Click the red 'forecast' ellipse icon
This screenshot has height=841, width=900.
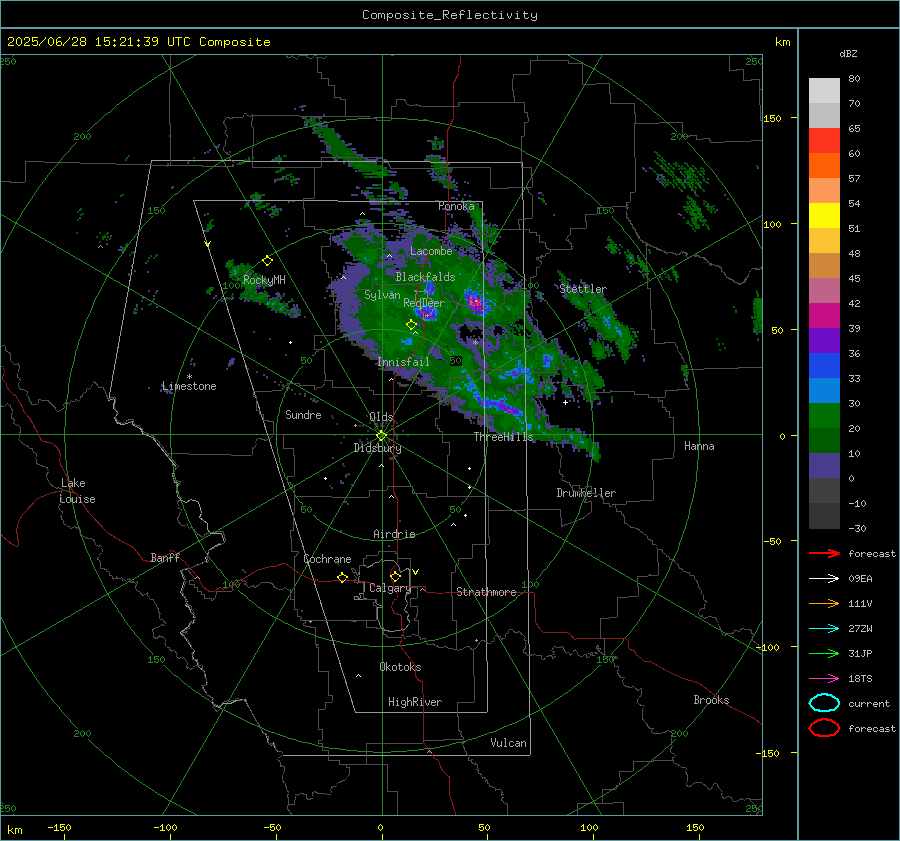[x=824, y=728]
